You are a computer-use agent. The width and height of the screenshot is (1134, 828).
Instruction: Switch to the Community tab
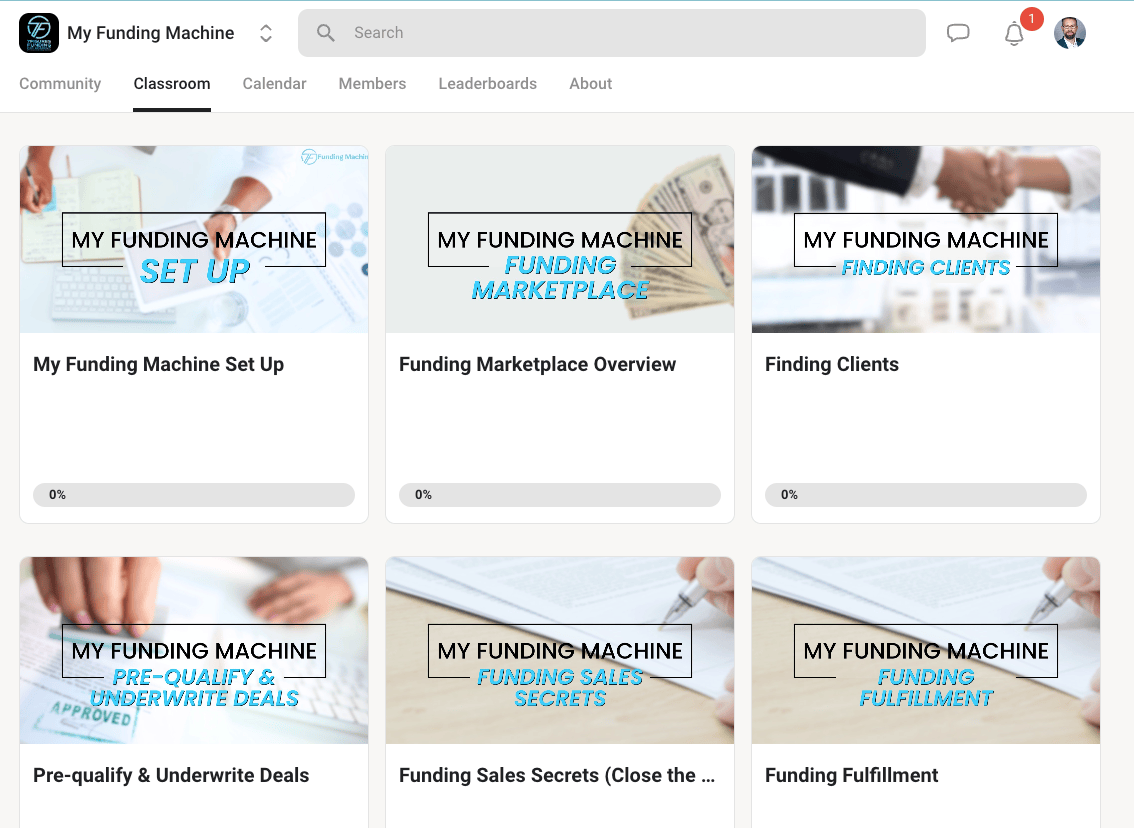pos(60,83)
